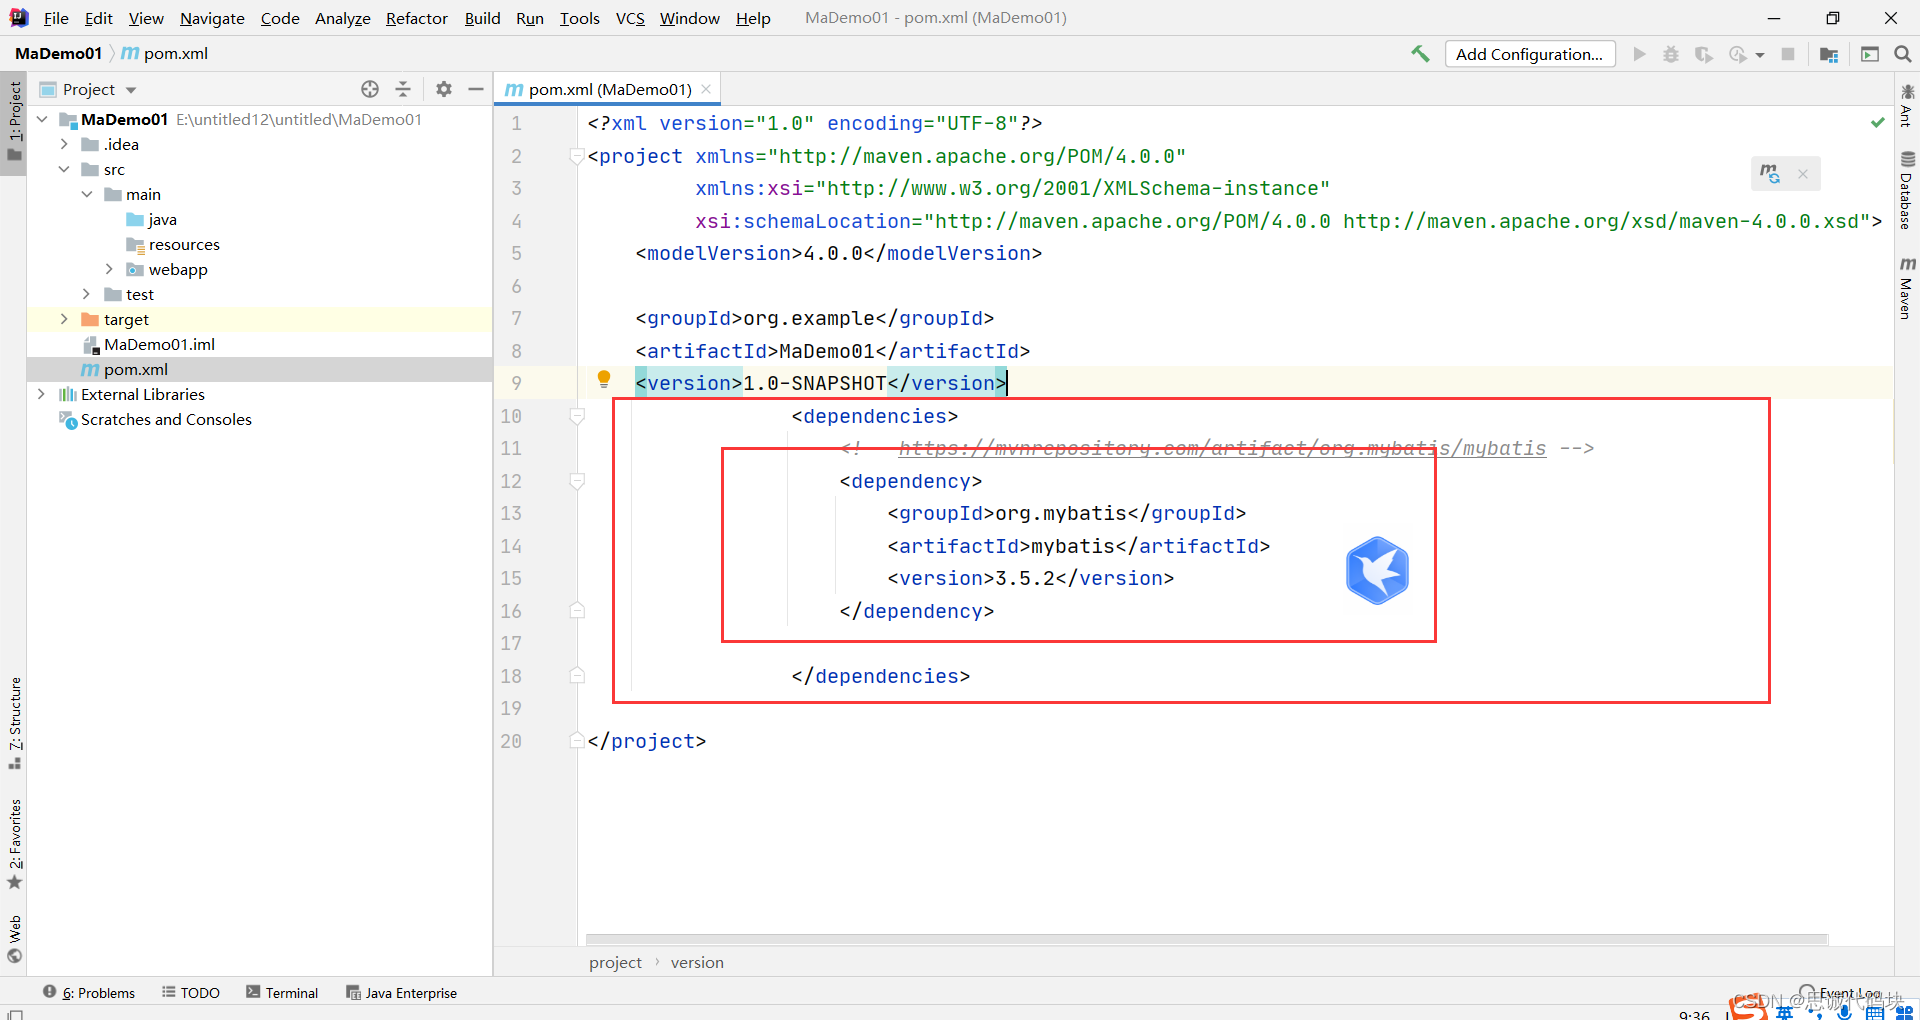1920x1020 pixels.
Task: Open the Build menu
Action: click(482, 18)
